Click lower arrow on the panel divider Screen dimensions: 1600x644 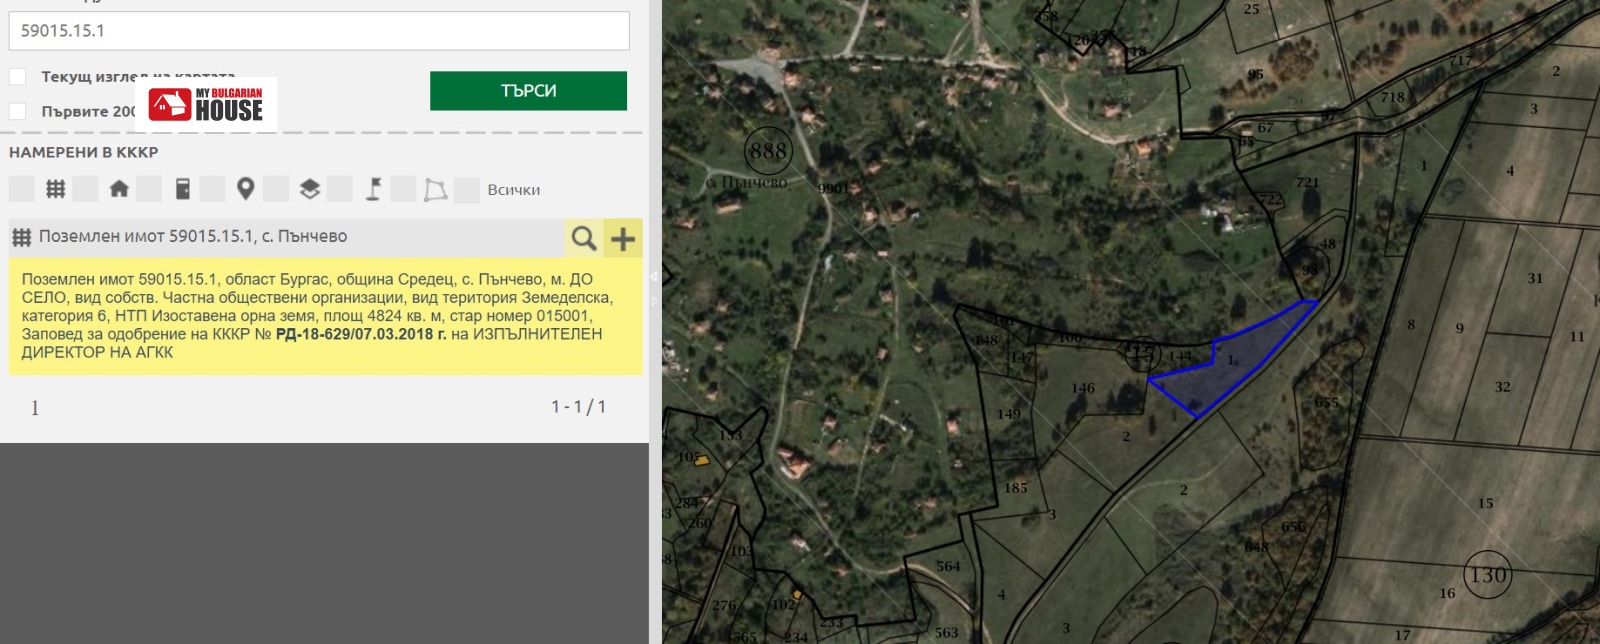tap(655, 300)
